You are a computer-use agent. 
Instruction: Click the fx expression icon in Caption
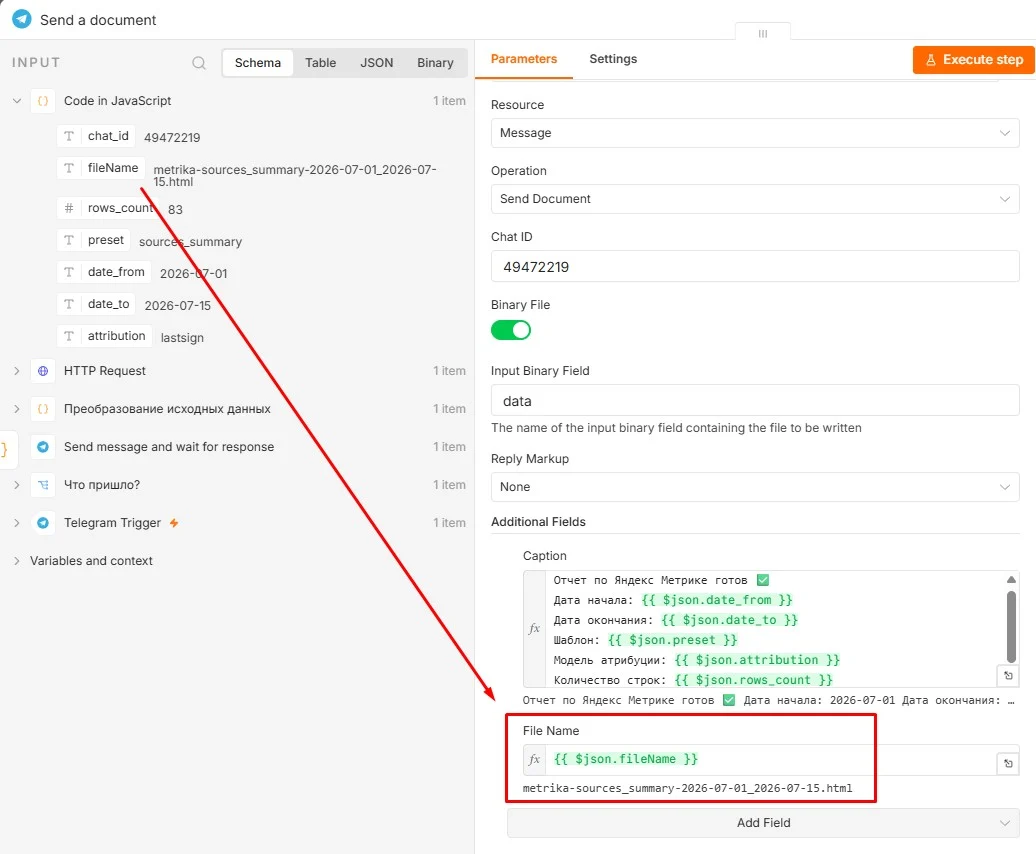pos(534,629)
